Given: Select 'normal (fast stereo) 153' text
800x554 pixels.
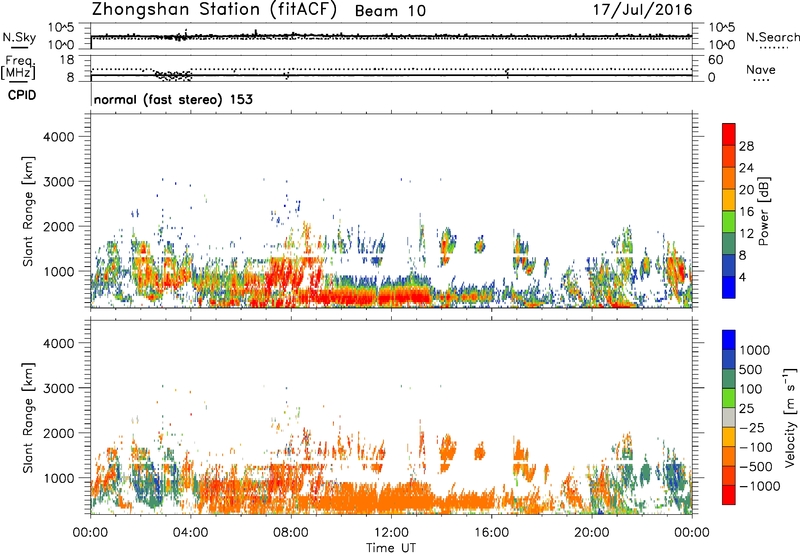Looking at the screenshot, I should point(173,99).
